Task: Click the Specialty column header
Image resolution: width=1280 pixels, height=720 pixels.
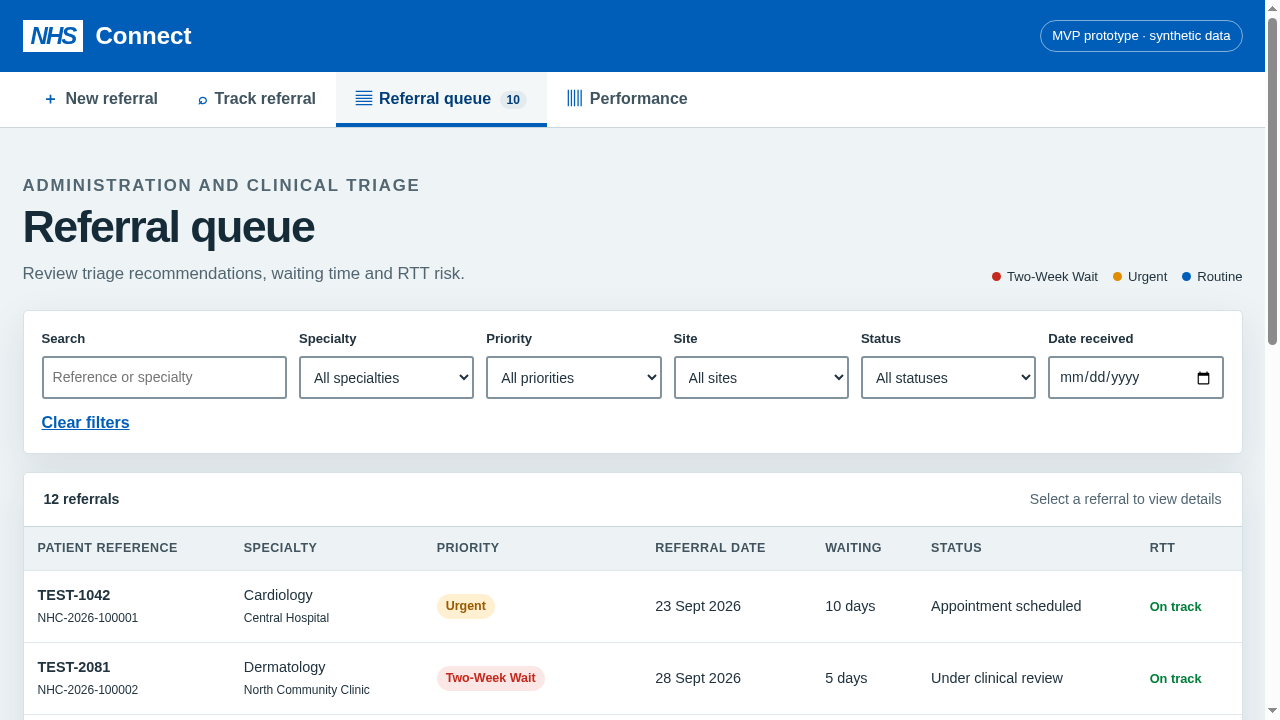Action: click(x=280, y=548)
